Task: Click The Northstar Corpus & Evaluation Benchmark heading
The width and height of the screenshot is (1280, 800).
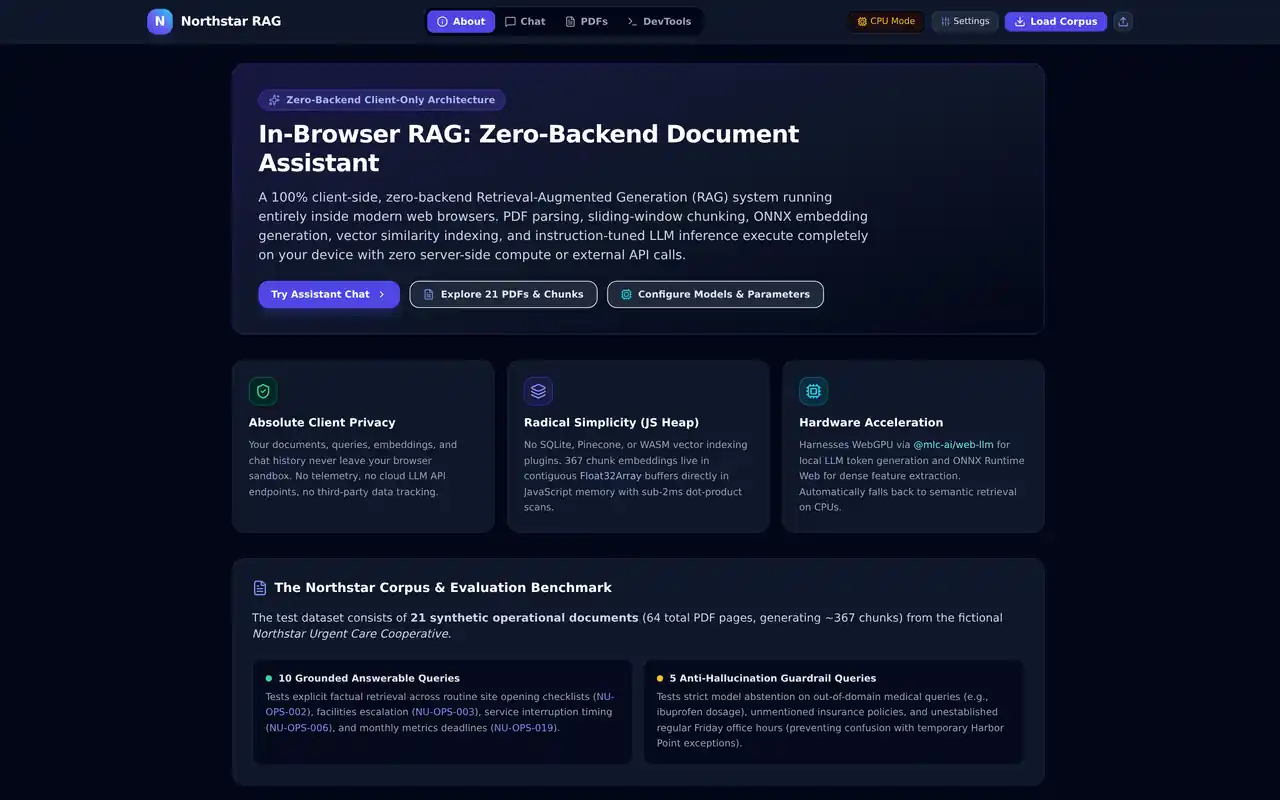Action: click(443, 588)
